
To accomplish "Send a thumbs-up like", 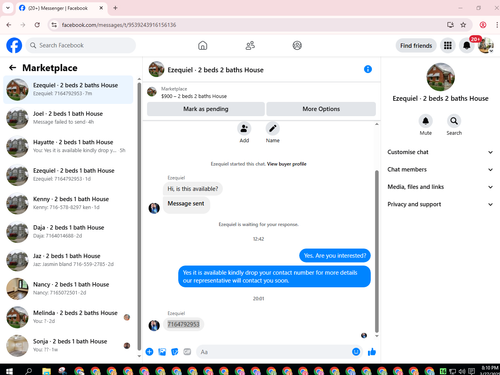I will click(x=372, y=352).
